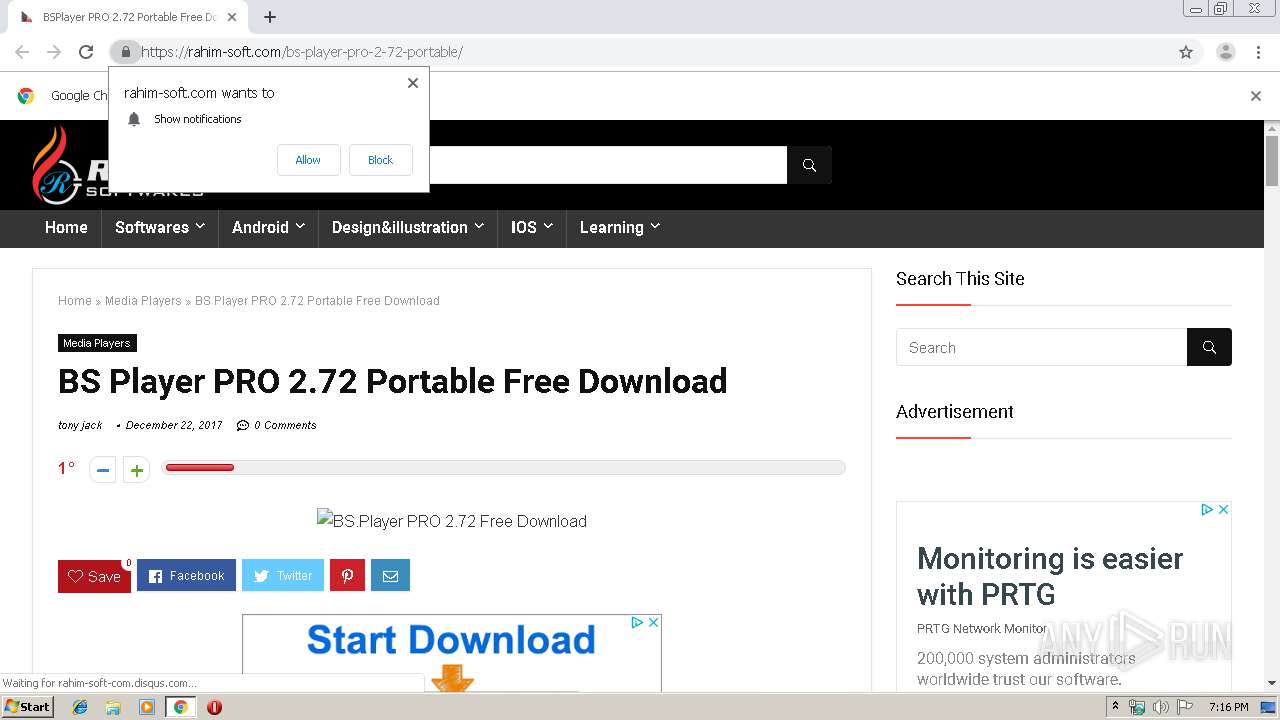Click the header search magnifier button
Image resolution: width=1280 pixels, height=720 pixels.
809,165
